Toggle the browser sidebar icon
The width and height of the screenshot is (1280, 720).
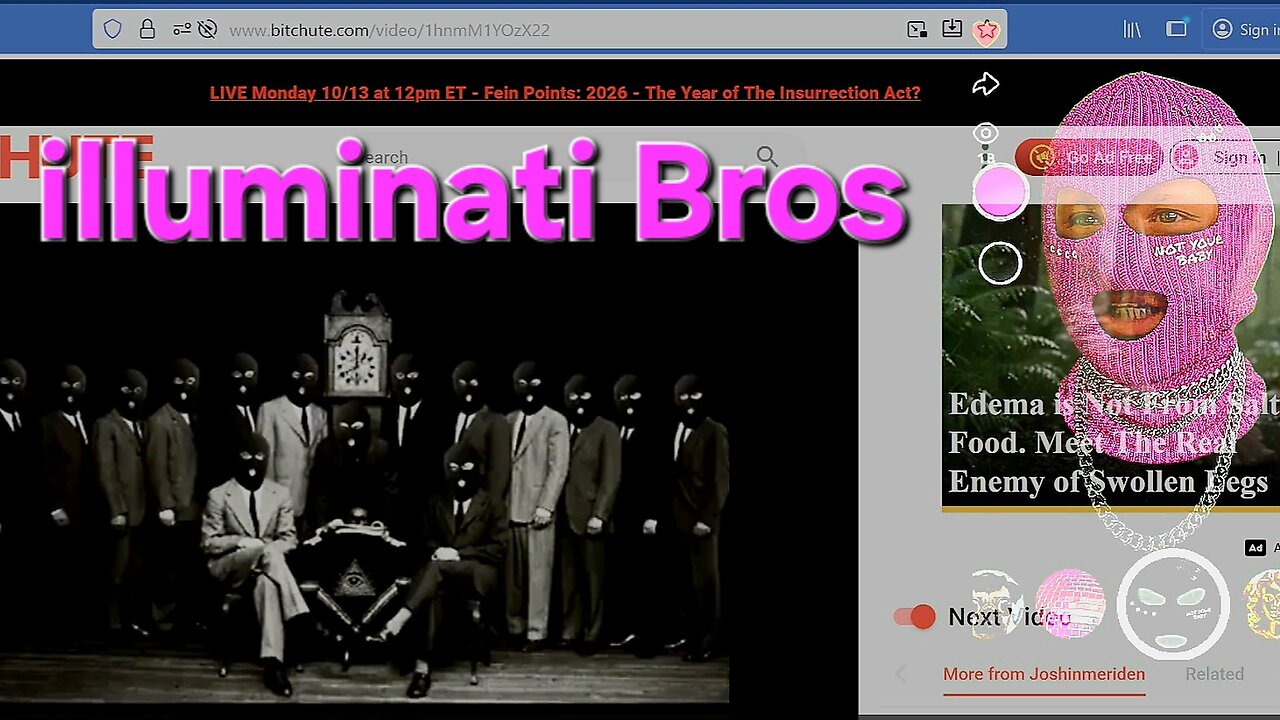tap(1177, 29)
